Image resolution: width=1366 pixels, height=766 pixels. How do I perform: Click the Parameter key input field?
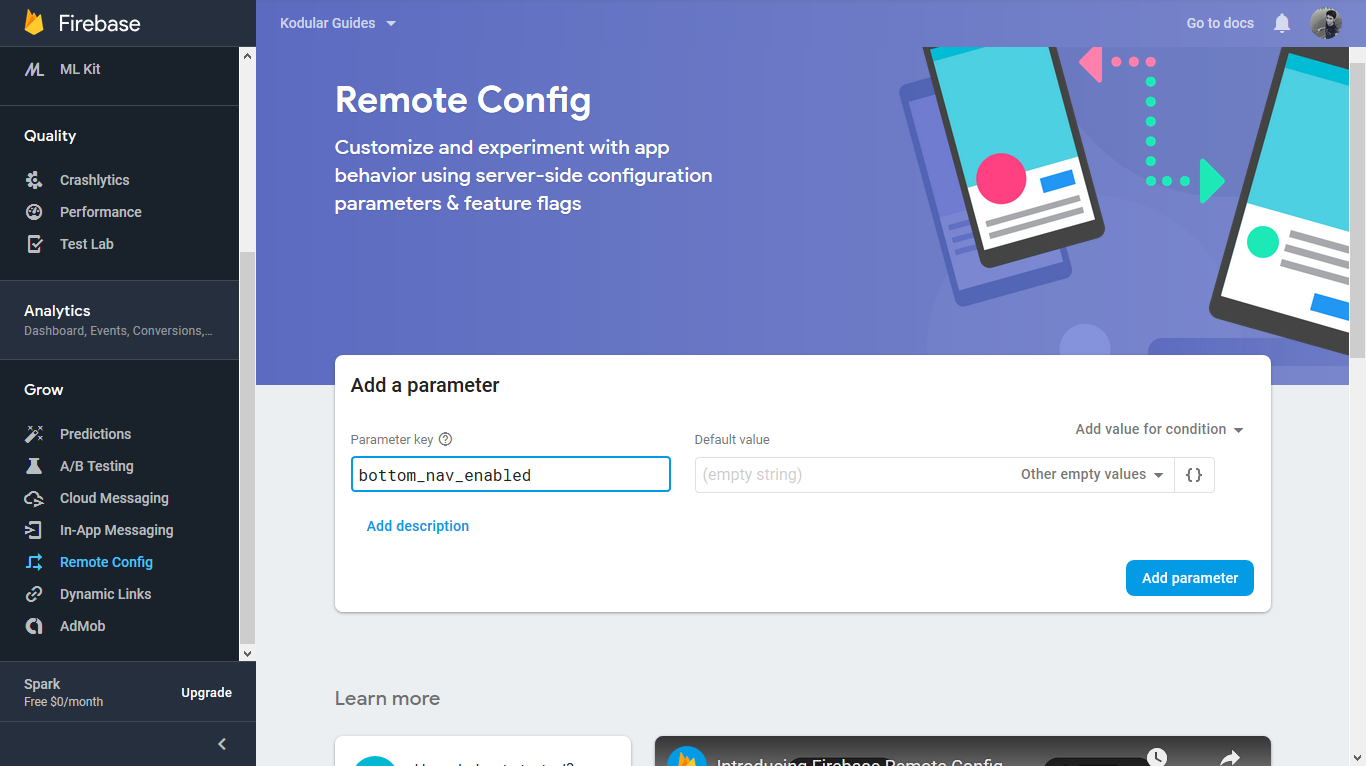[511, 475]
